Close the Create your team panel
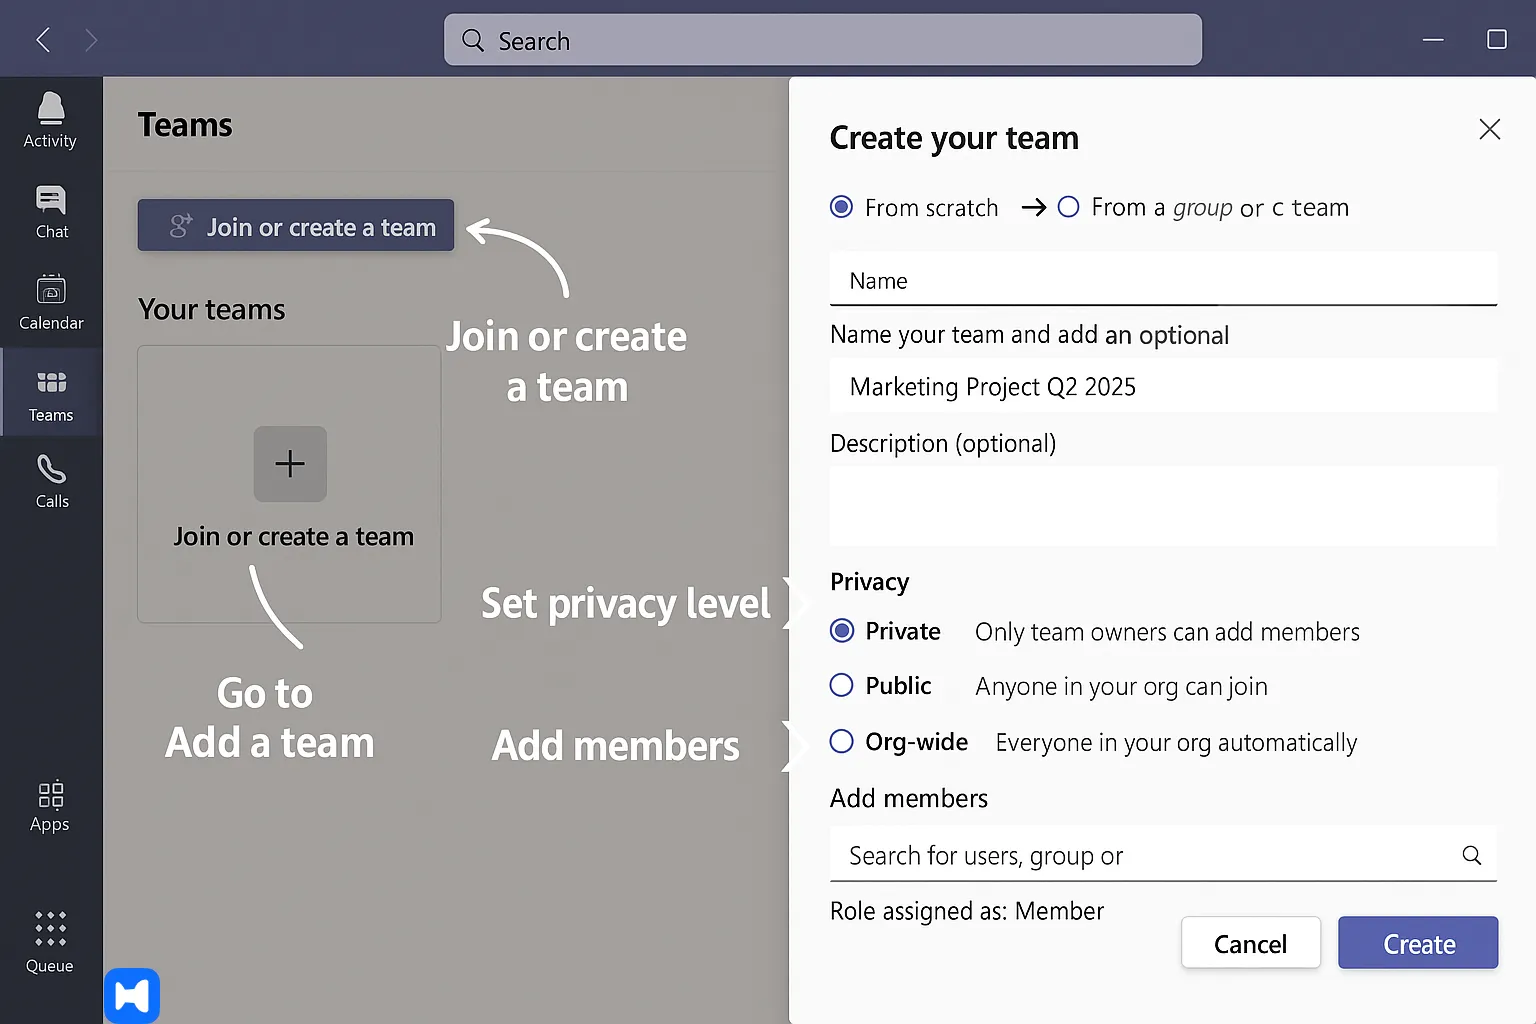 pos(1489,129)
